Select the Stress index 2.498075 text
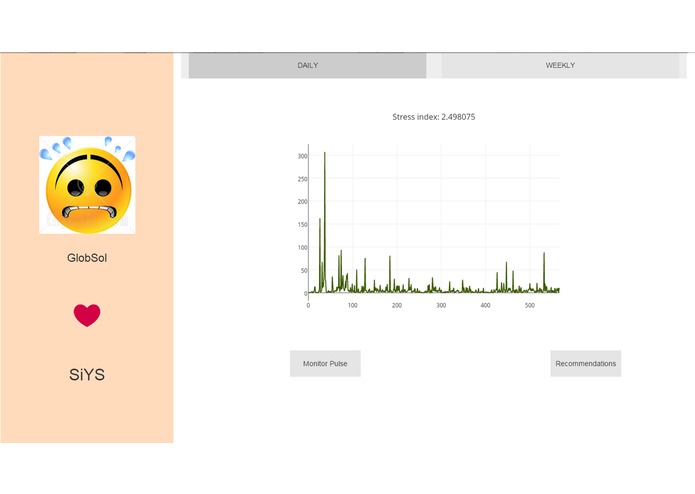This screenshot has height=494, width=695. pyautogui.click(x=433, y=117)
